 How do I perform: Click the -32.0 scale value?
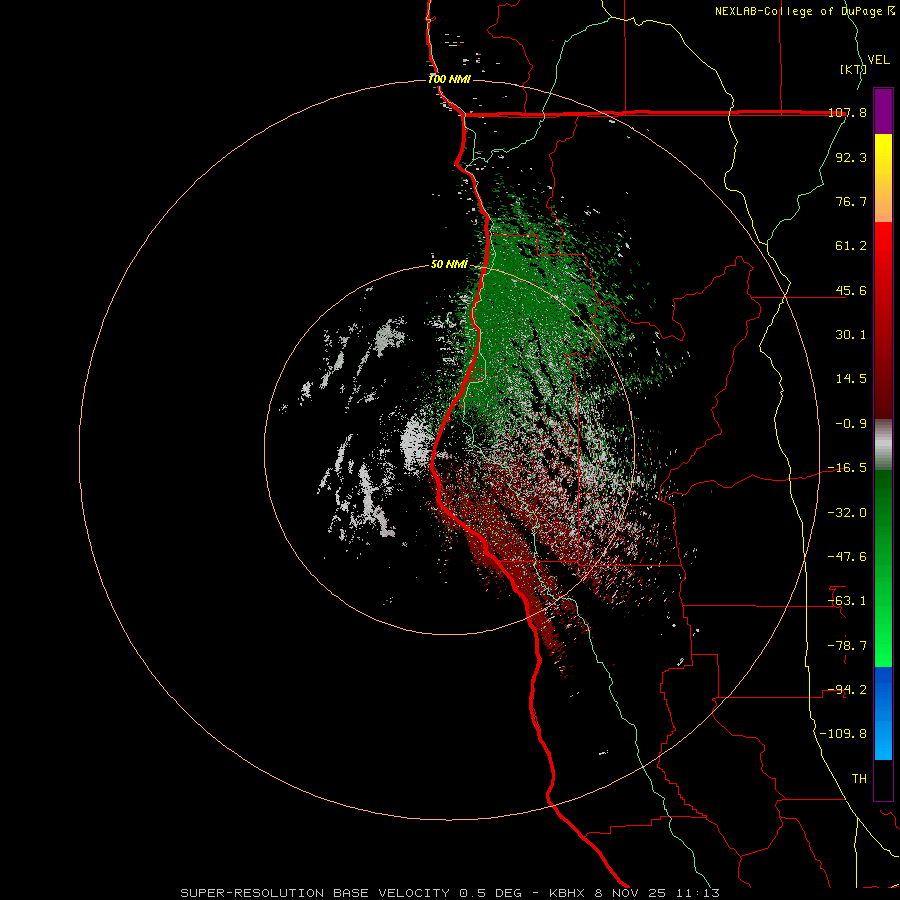tap(847, 513)
